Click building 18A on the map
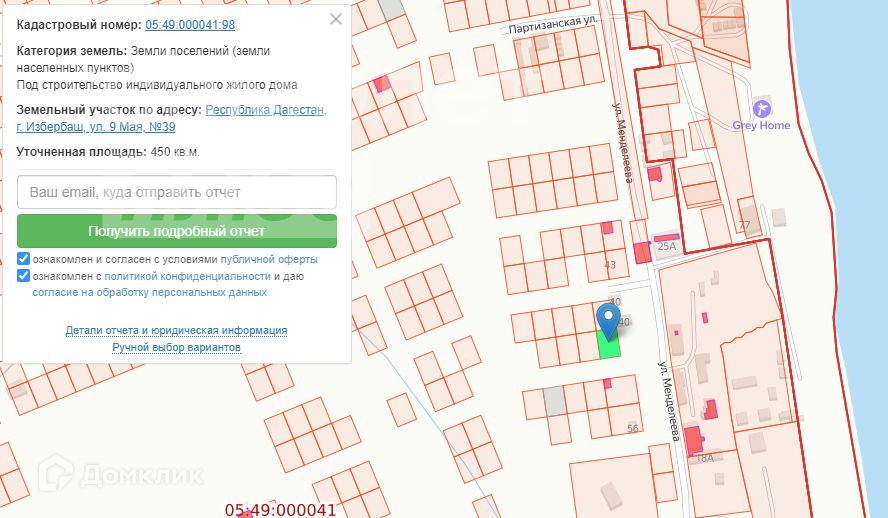888x518 pixels. 704,457
